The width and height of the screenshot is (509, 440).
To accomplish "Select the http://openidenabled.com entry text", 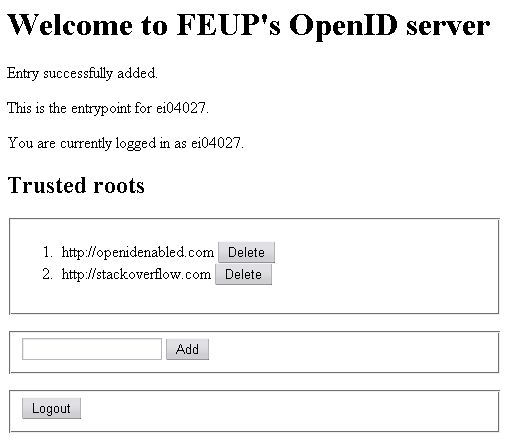I will click(x=138, y=252).
